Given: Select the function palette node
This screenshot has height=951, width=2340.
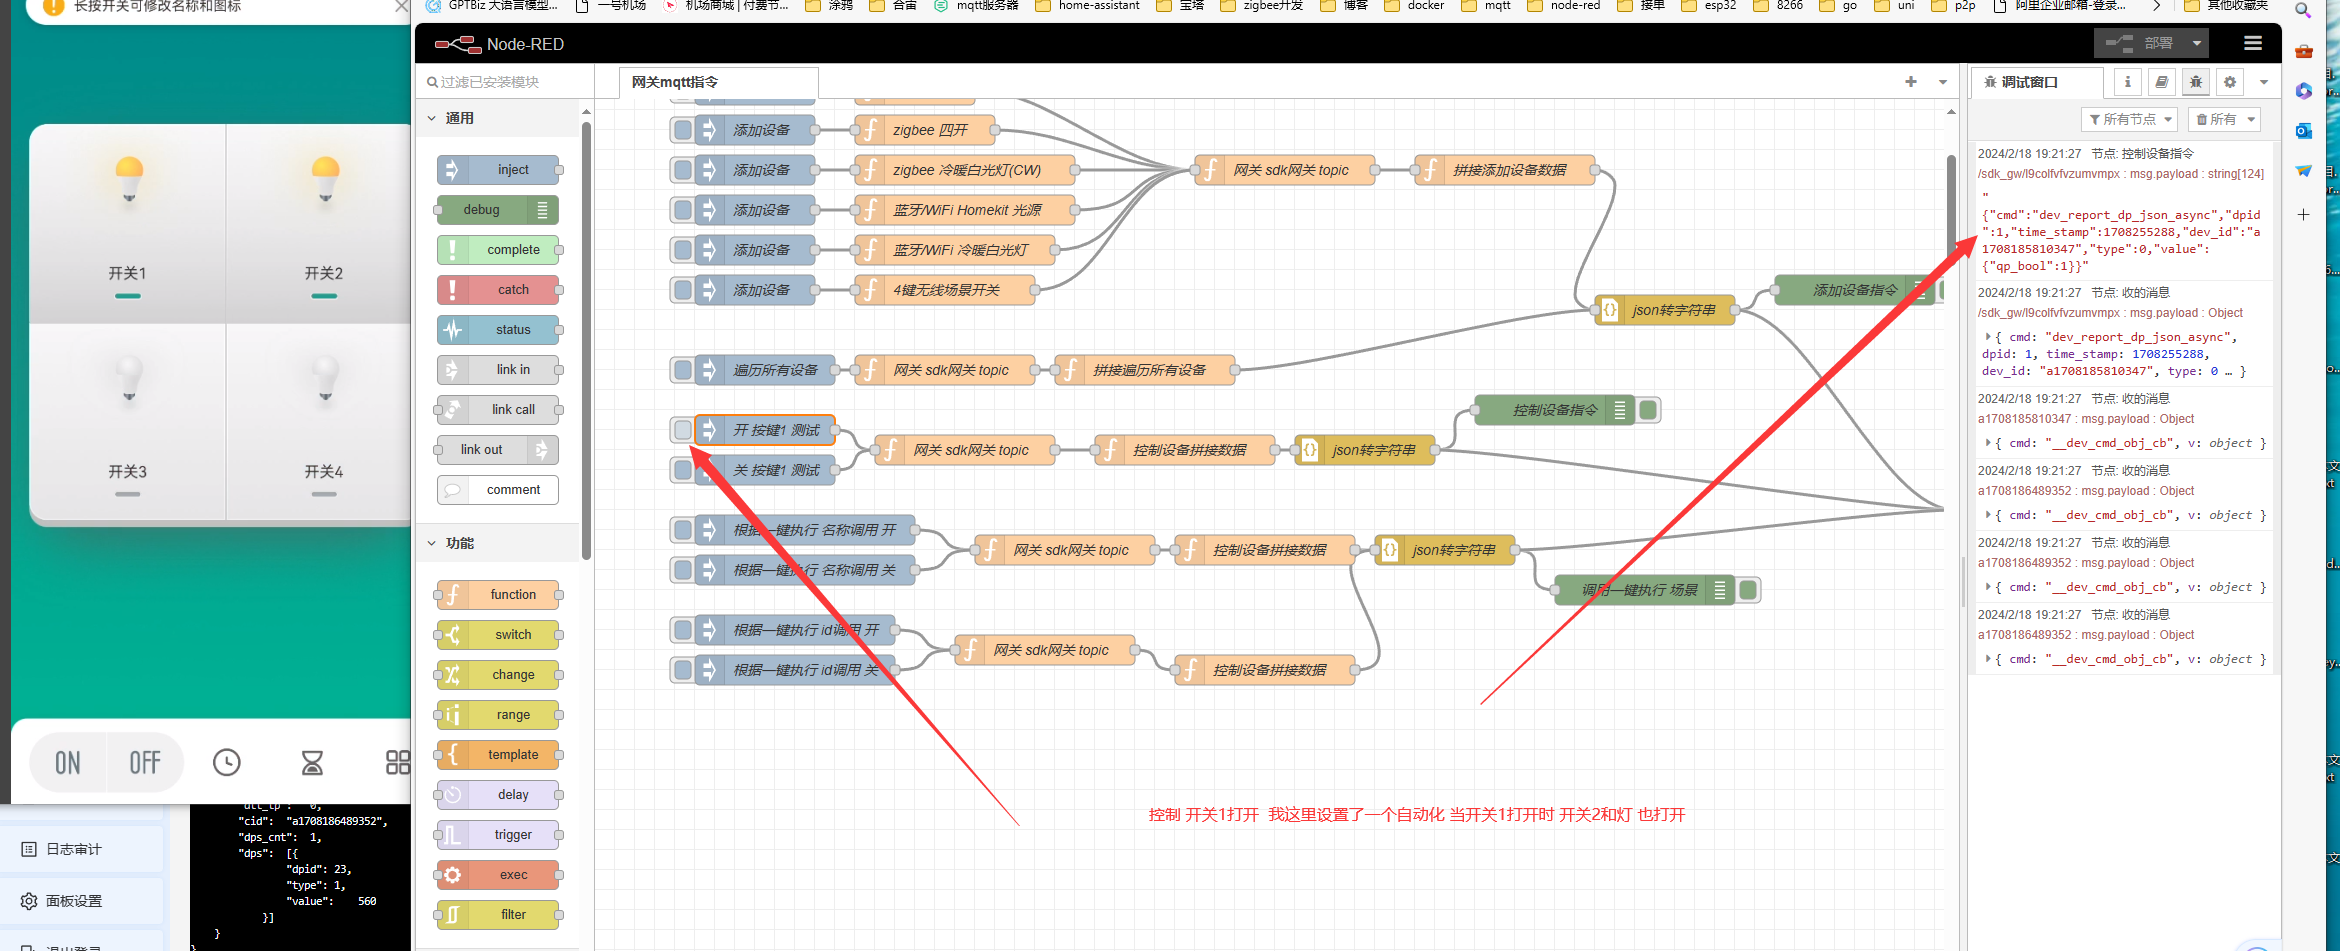Looking at the screenshot, I should (x=499, y=595).
